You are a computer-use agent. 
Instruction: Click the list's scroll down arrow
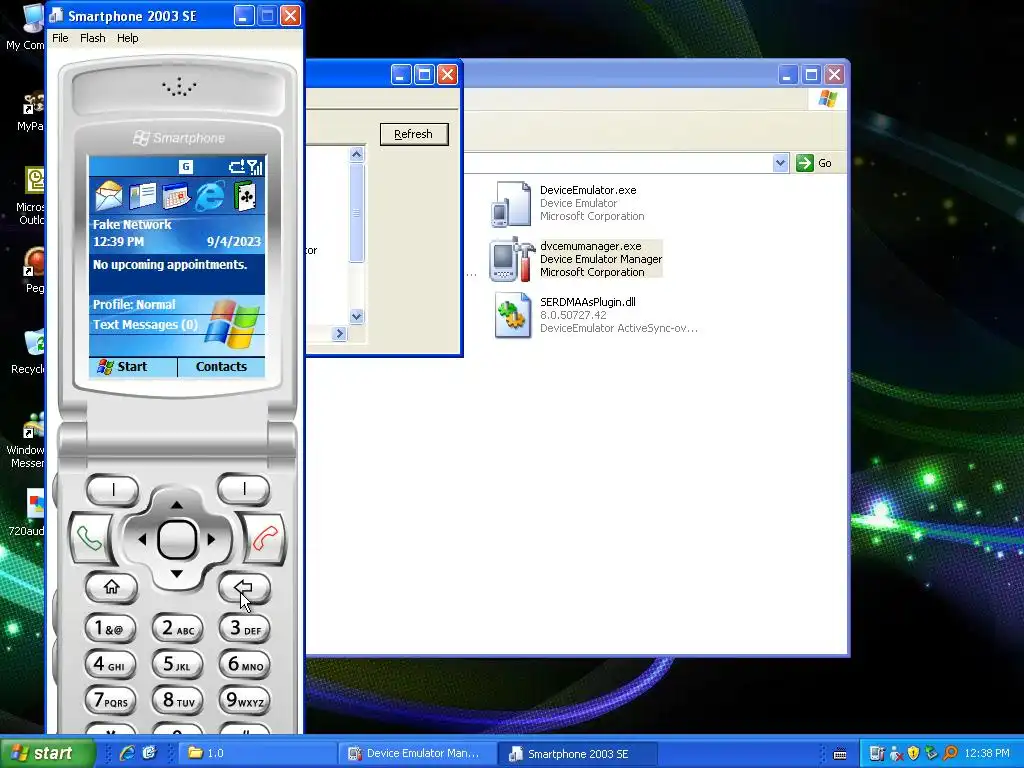[x=357, y=316]
